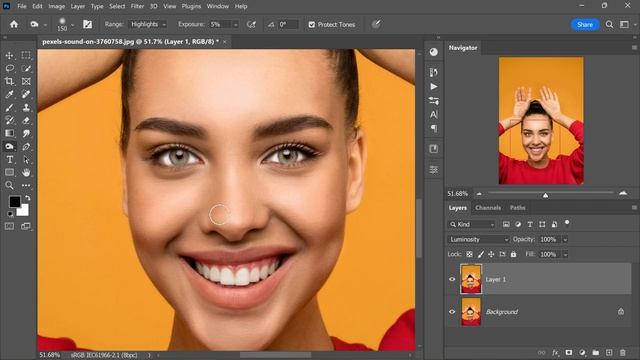Toggle lock all padlock icon
The height and width of the screenshot is (360, 640).
click(x=513, y=254)
